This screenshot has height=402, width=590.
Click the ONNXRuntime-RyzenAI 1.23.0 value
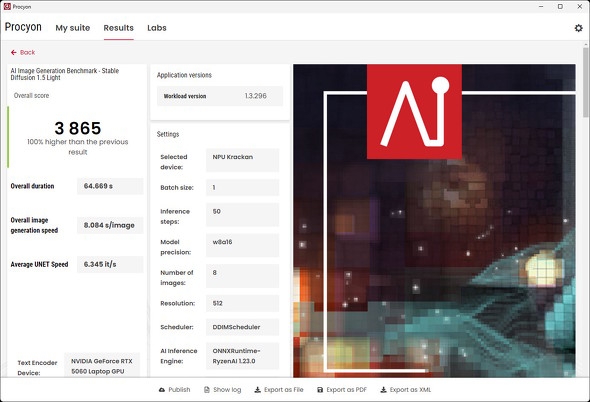(236, 356)
